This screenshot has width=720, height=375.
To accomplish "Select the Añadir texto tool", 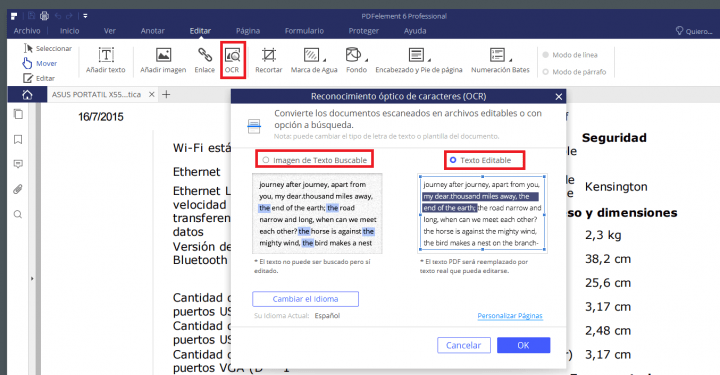I will pos(106,60).
